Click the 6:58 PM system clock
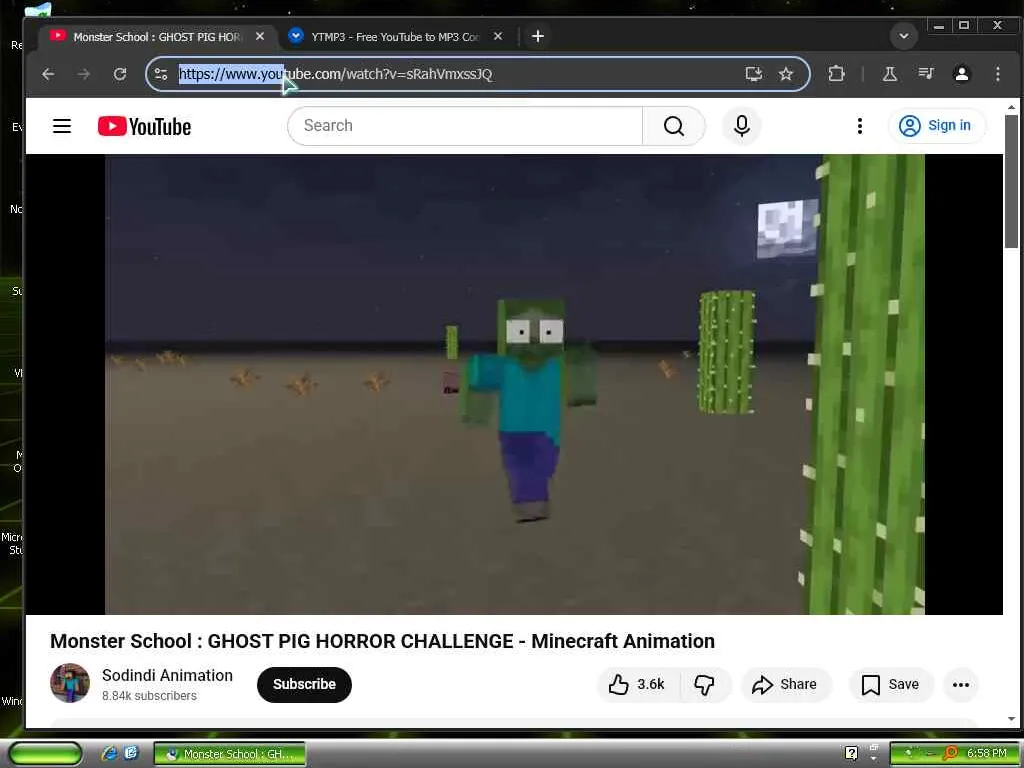 [x=986, y=754]
